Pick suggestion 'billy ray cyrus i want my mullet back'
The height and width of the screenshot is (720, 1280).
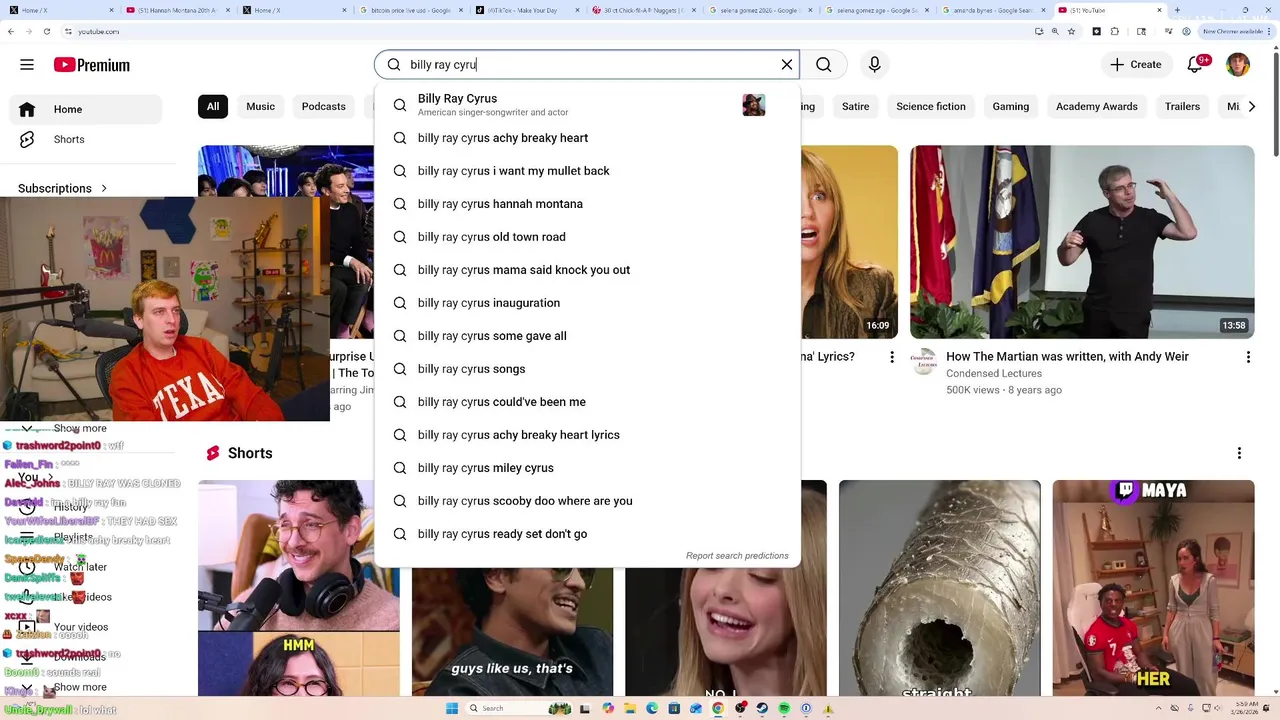click(x=587, y=171)
